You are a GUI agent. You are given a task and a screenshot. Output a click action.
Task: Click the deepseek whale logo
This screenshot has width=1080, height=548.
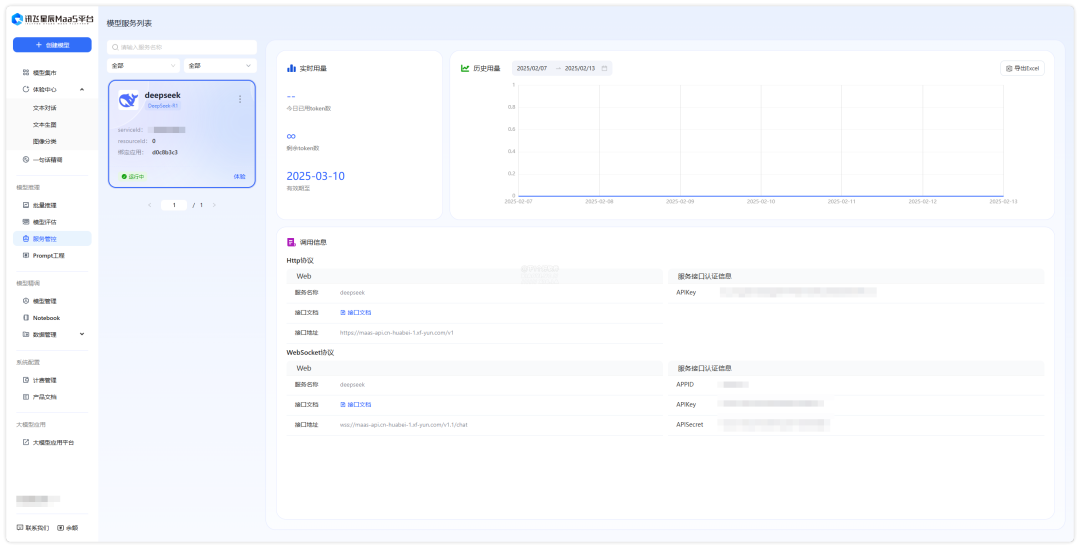128,99
